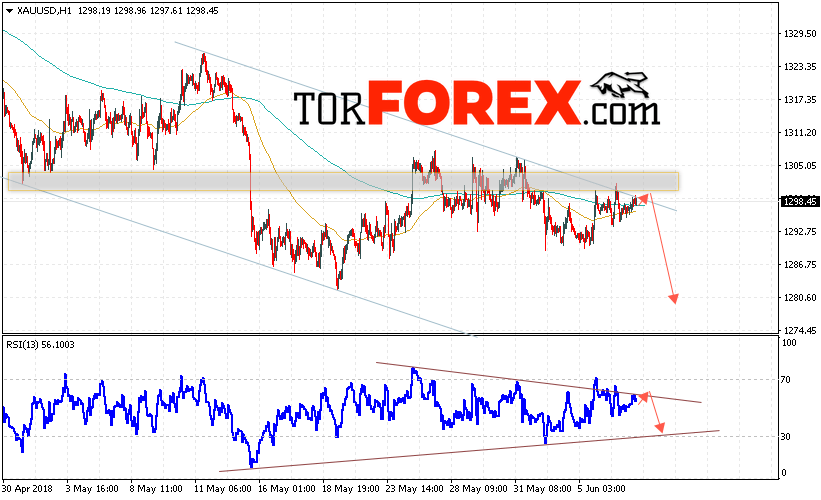Select the 5 Jun 03:00 time label

602,488
